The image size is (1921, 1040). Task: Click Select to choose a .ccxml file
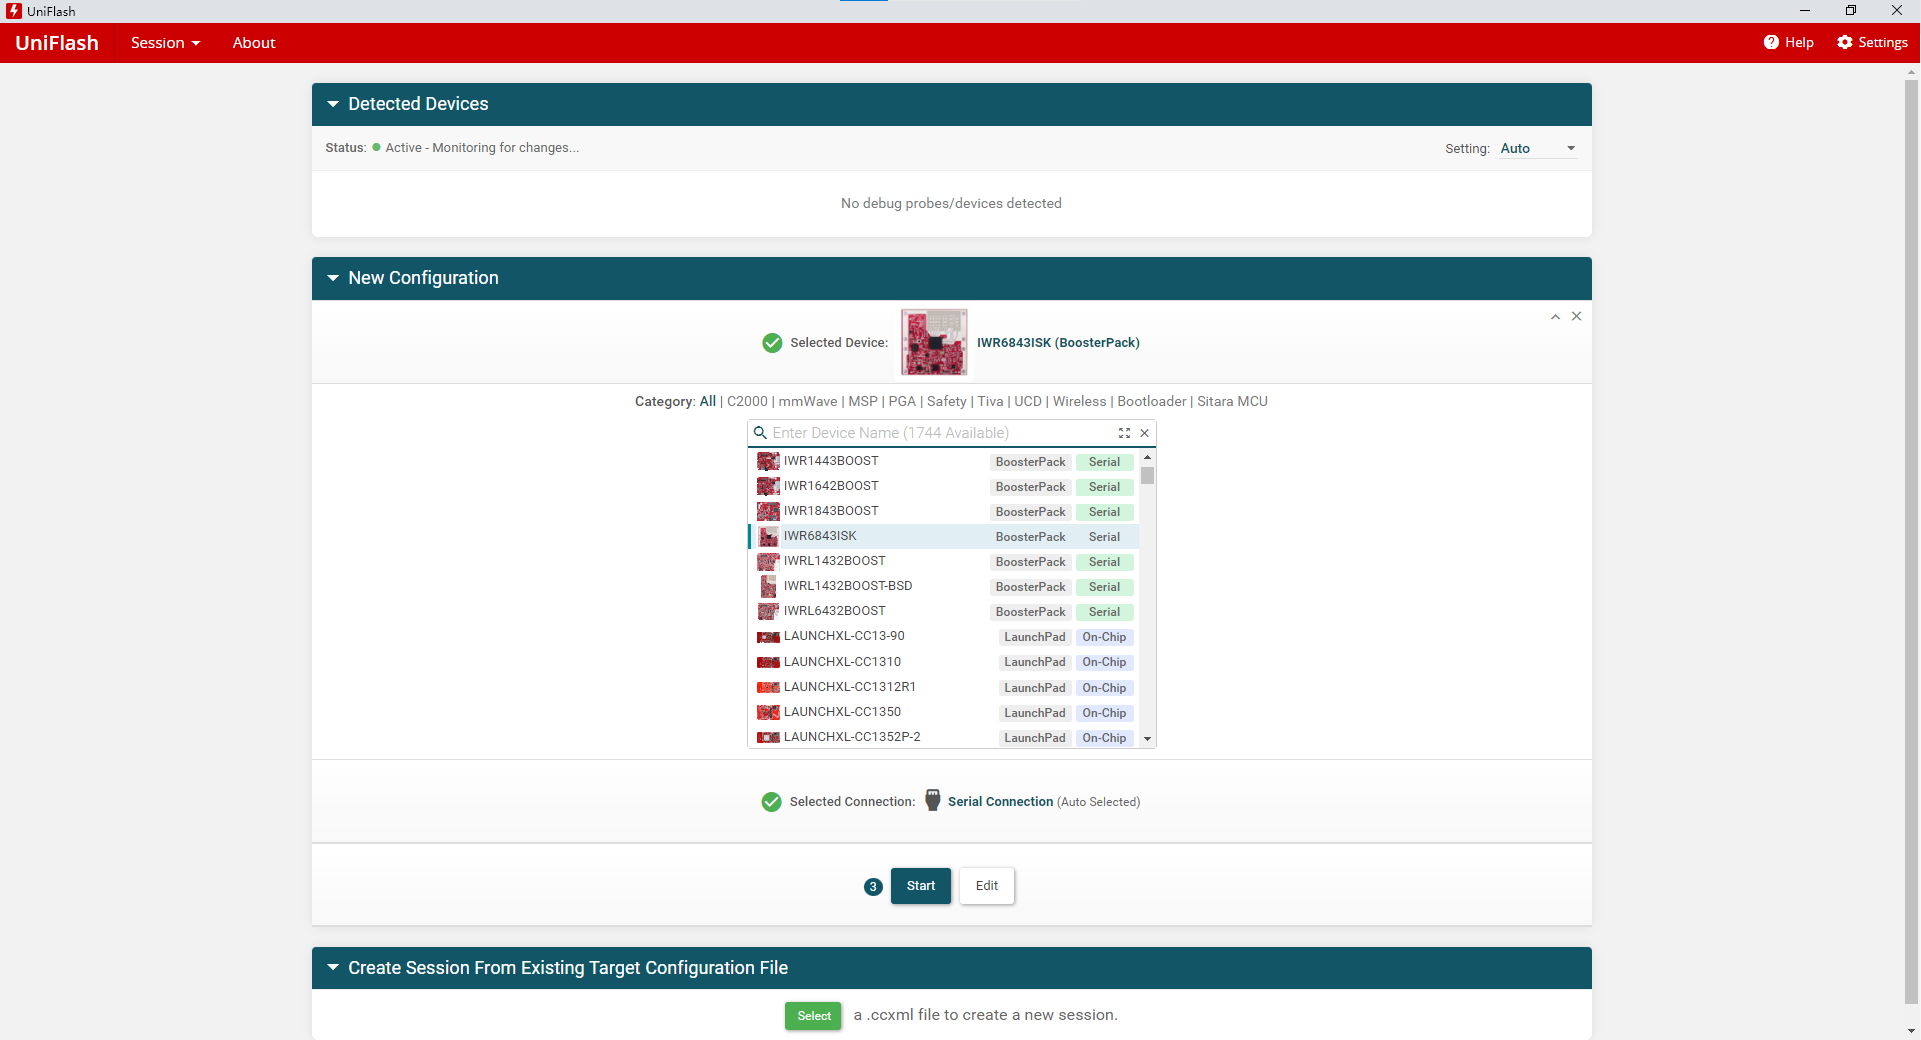click(814, 1016)
